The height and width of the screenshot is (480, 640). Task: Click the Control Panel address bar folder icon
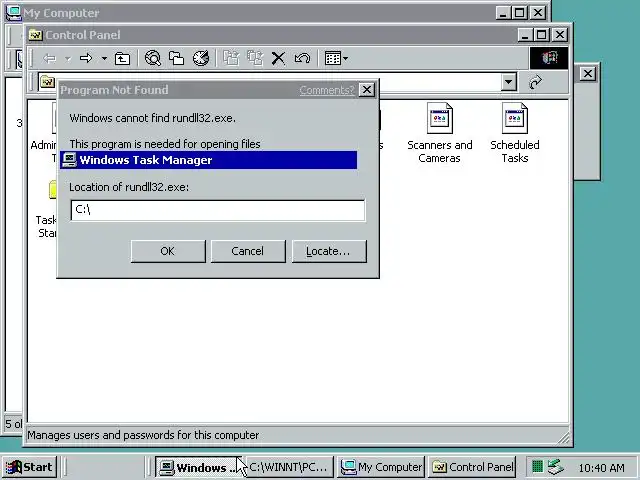pos(47,82)
